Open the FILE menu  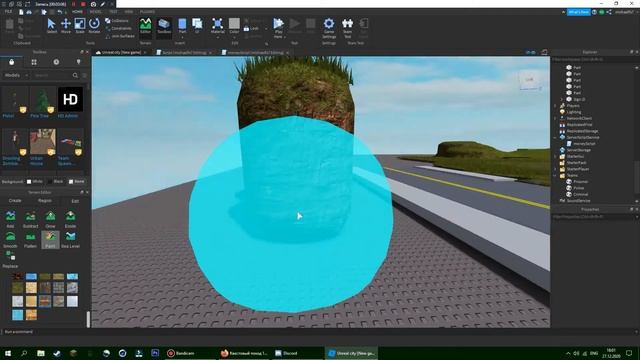click(8, 12)
